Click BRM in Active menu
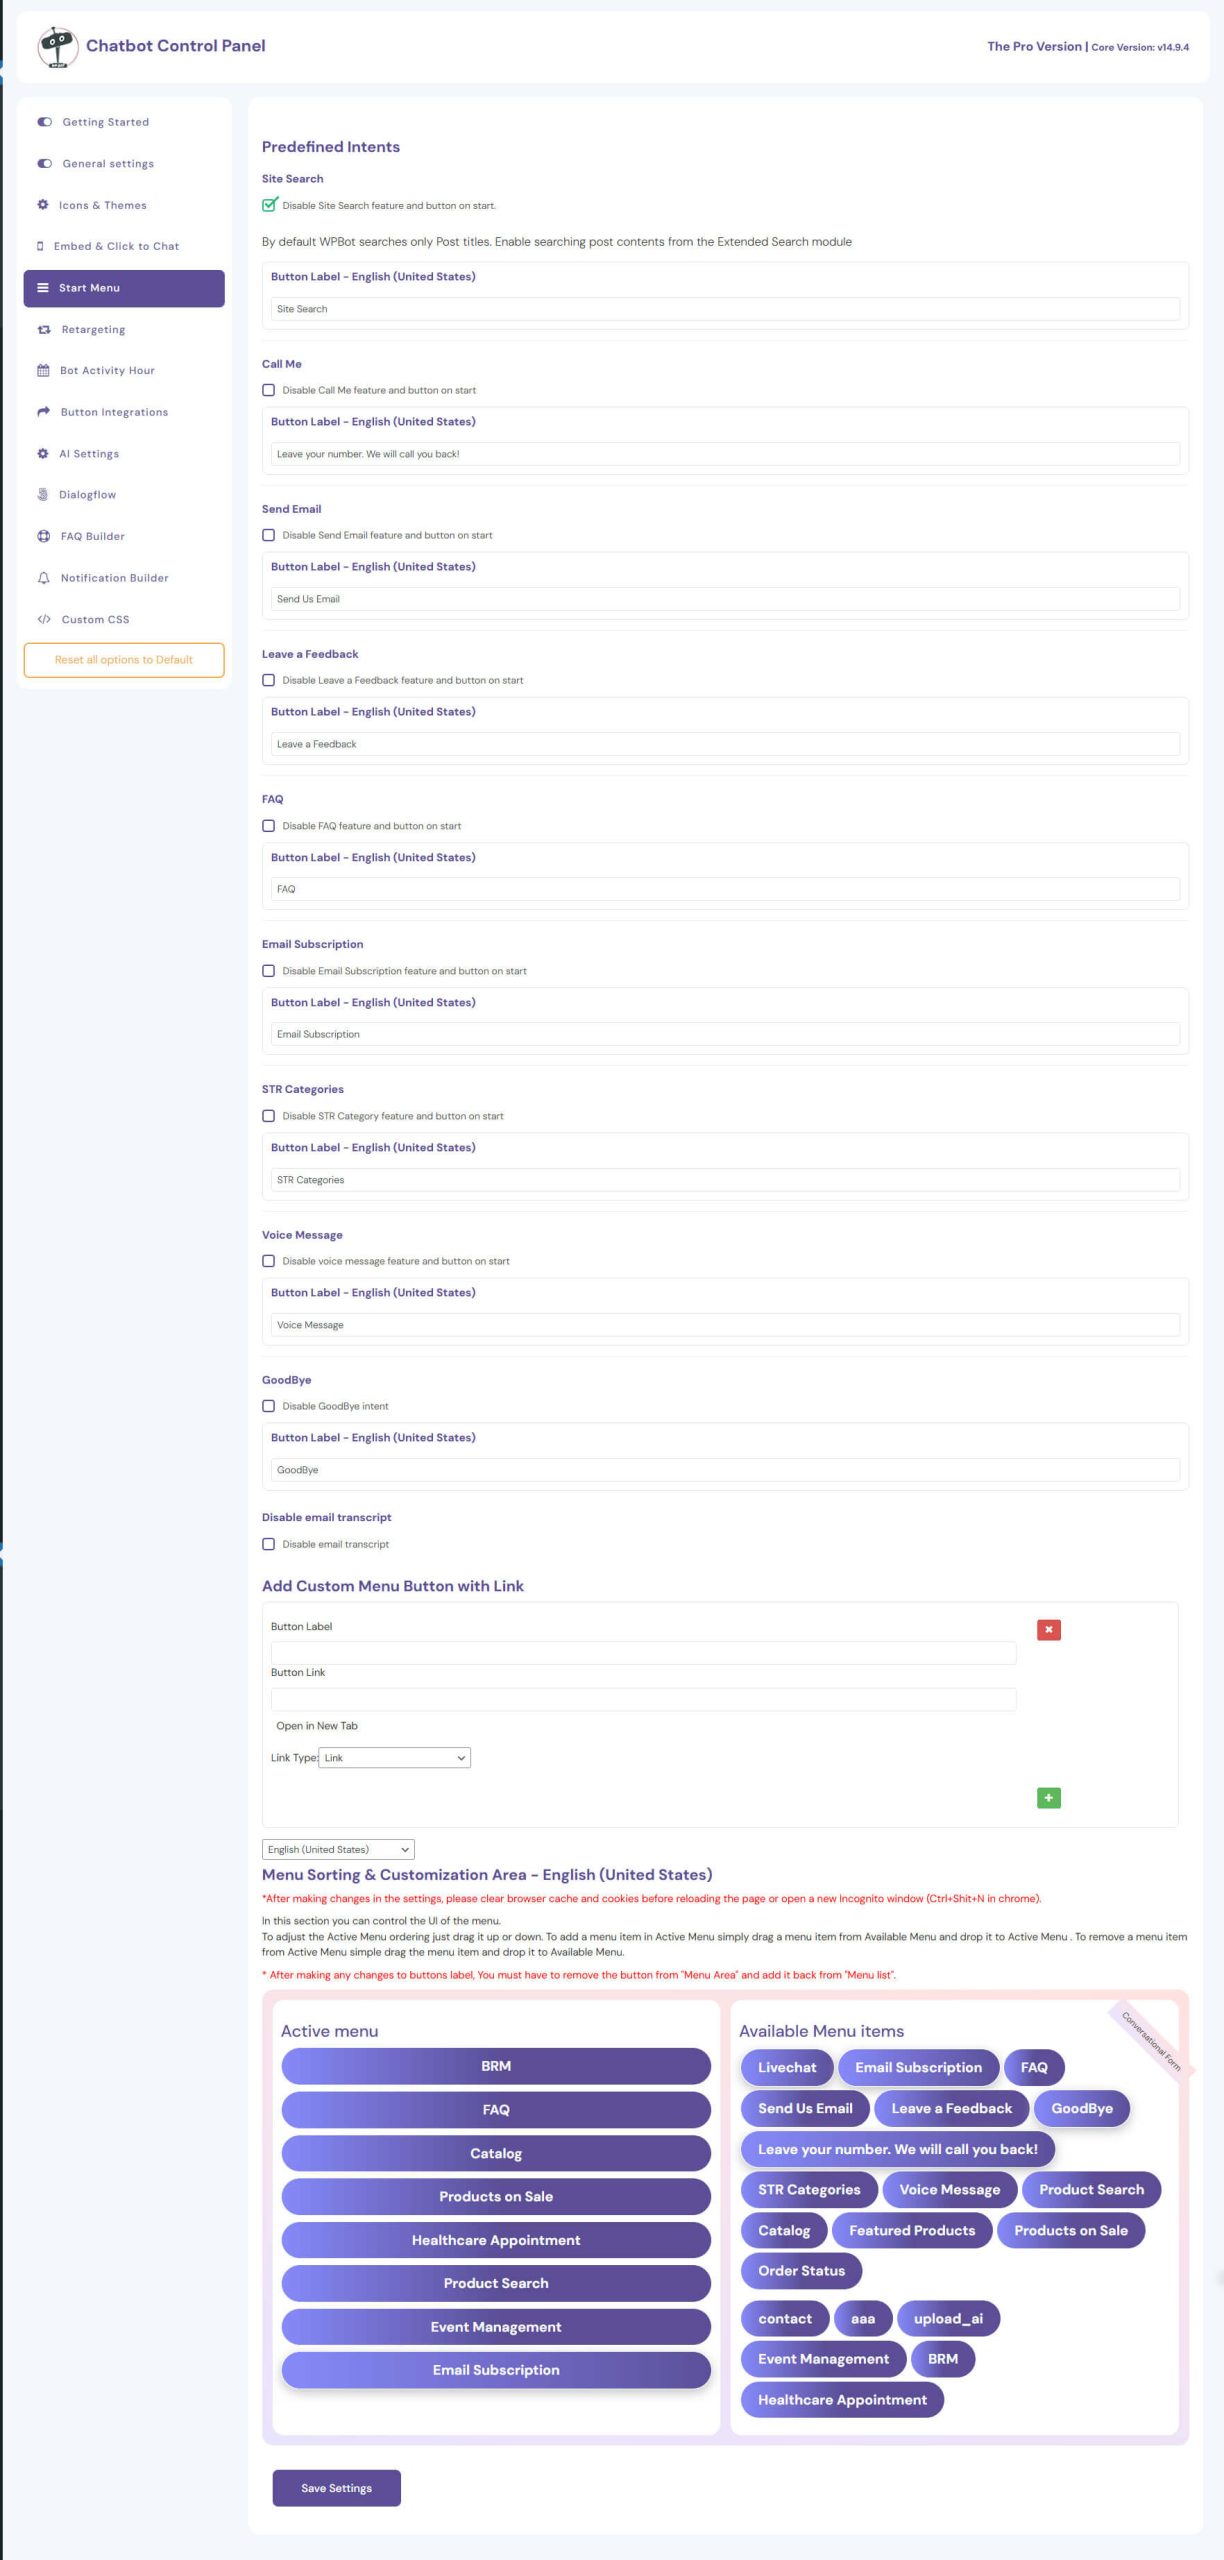 tap(496, 2067)
